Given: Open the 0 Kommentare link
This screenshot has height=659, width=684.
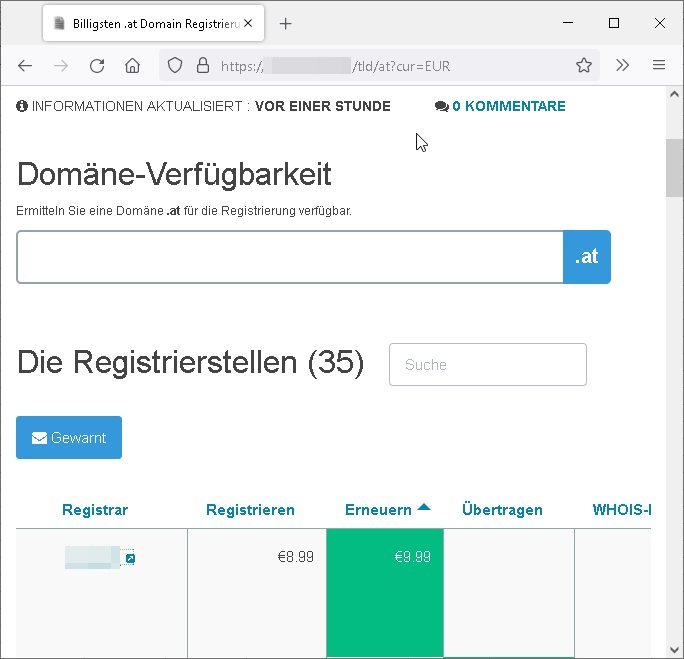Looking at the screenshot, I should click(x=500, y=106).
